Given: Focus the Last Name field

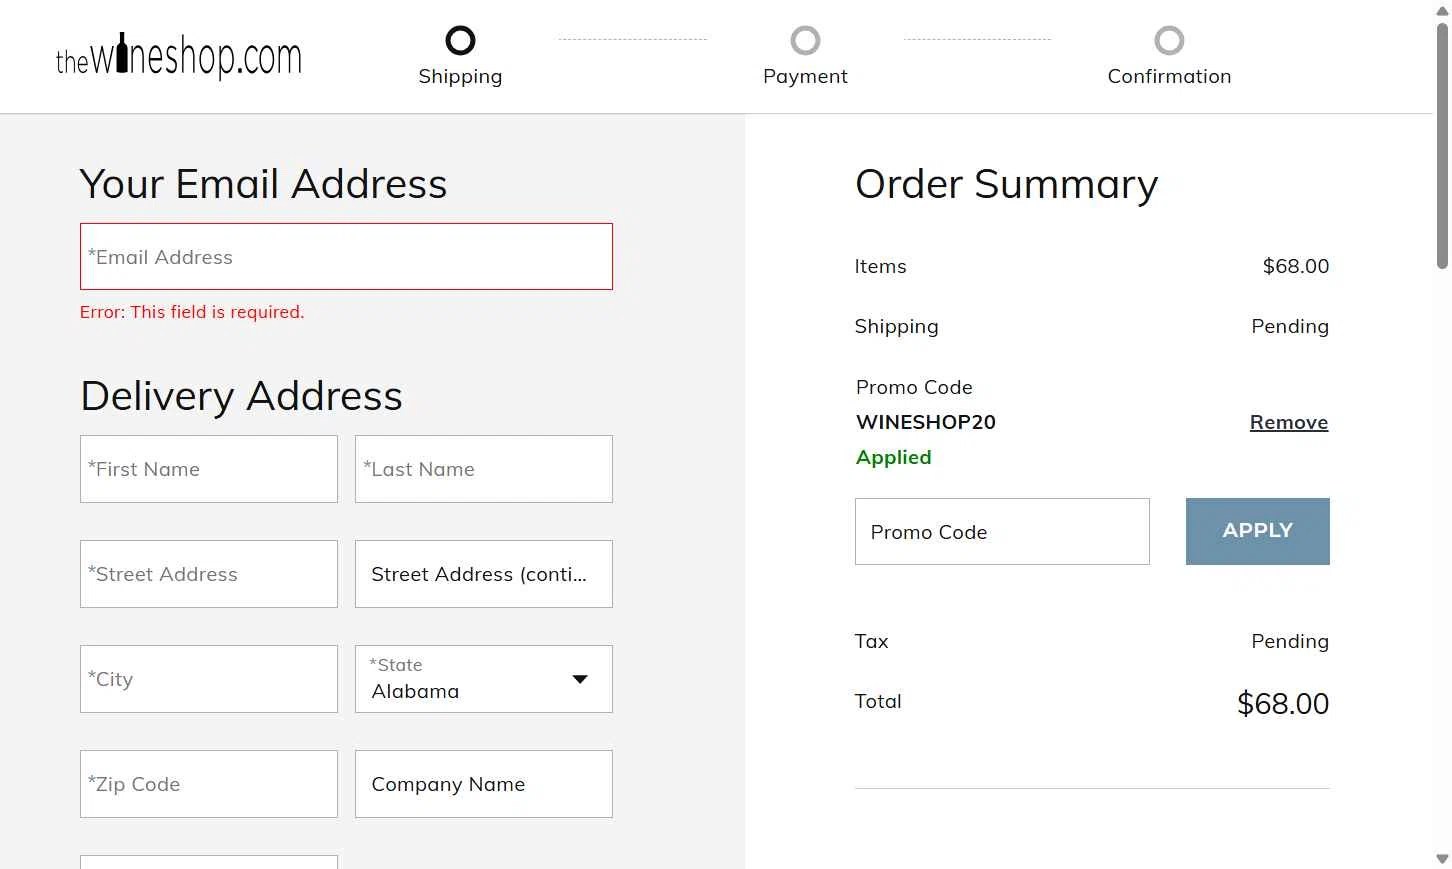Looking at the screenshot, I should pos(484,469).
